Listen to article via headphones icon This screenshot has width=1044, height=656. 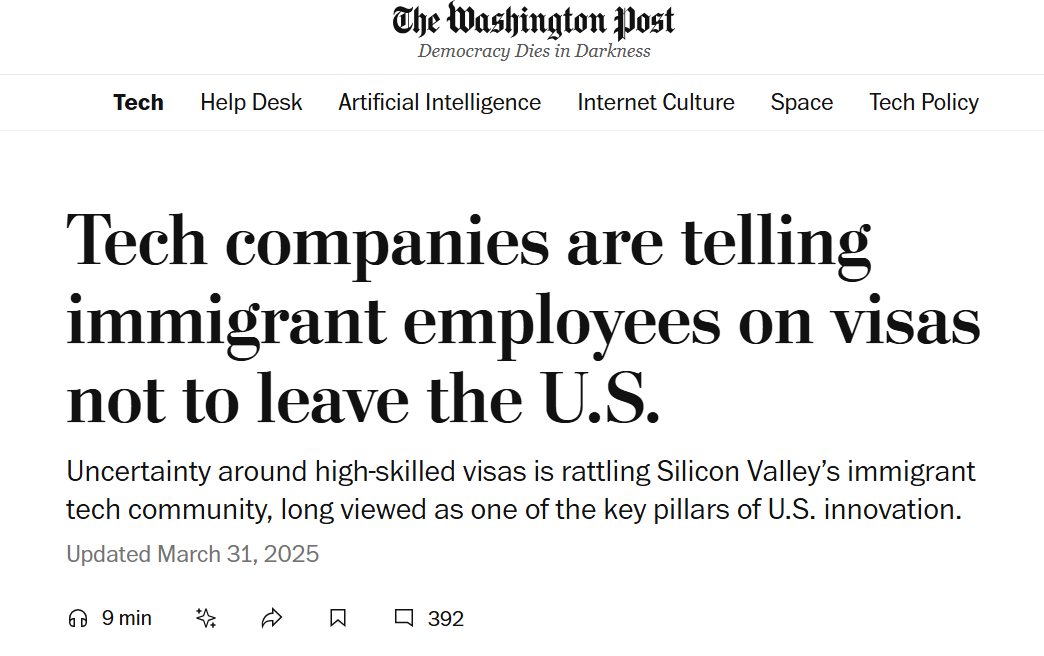78,619
